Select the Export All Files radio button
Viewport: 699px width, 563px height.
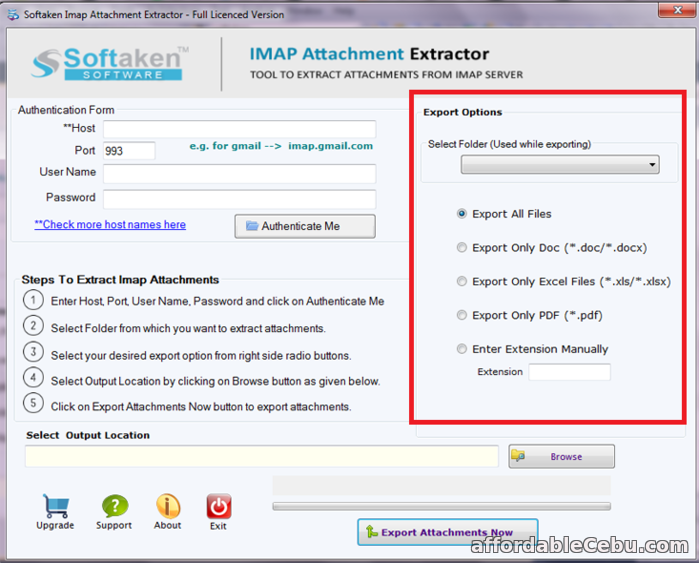pos(462,214)
